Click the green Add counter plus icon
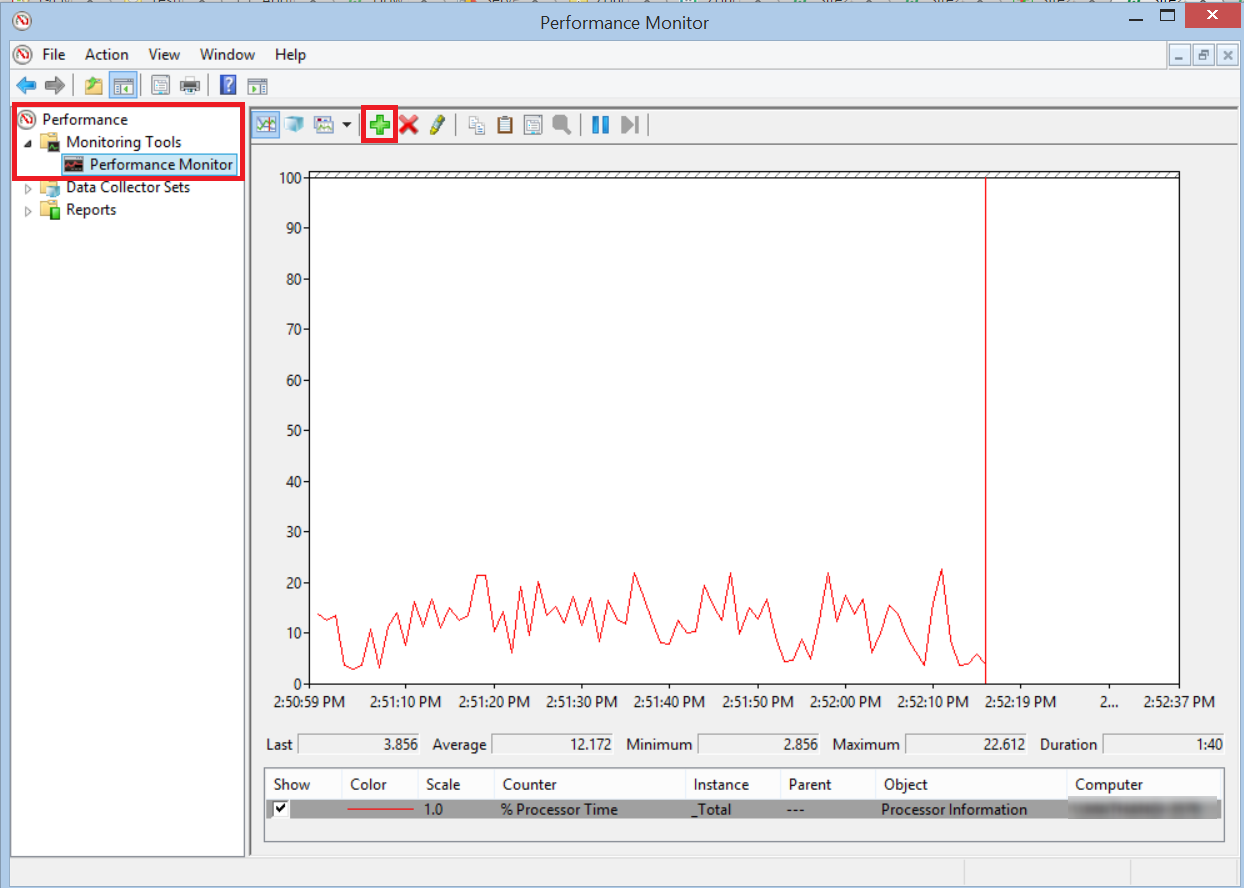The height and width of the screenshot is (888, 1244). [x=379, y=125]
